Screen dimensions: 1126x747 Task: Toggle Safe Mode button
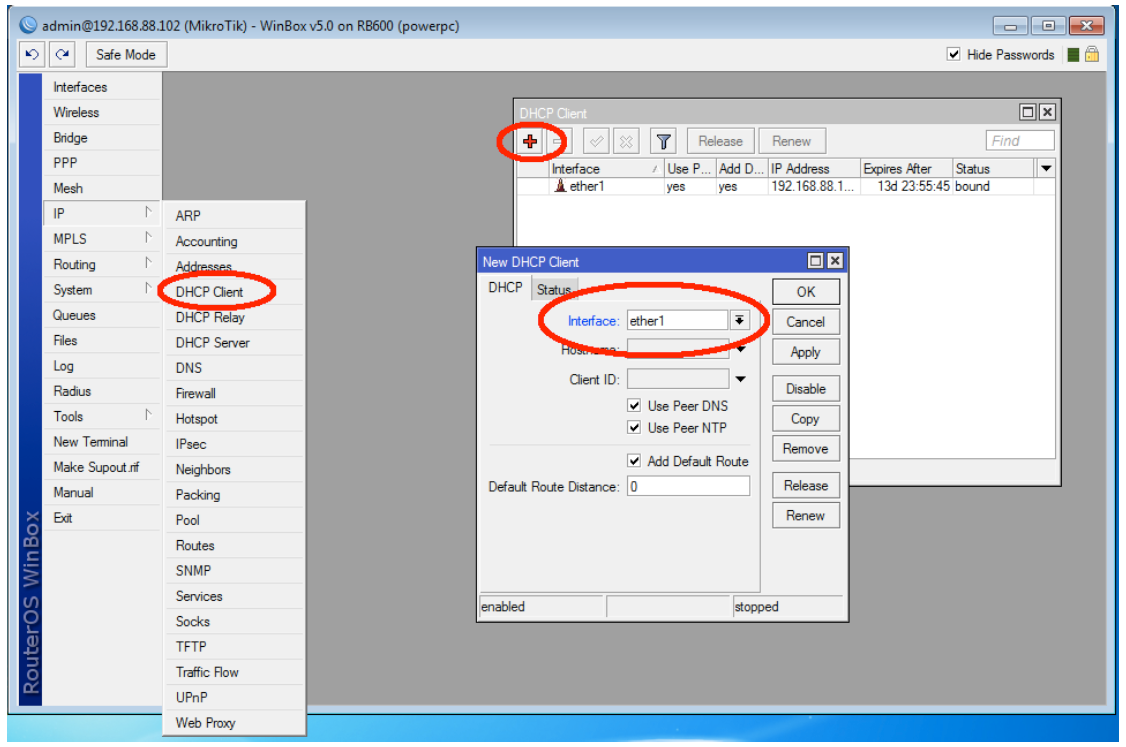click(126, 55)
